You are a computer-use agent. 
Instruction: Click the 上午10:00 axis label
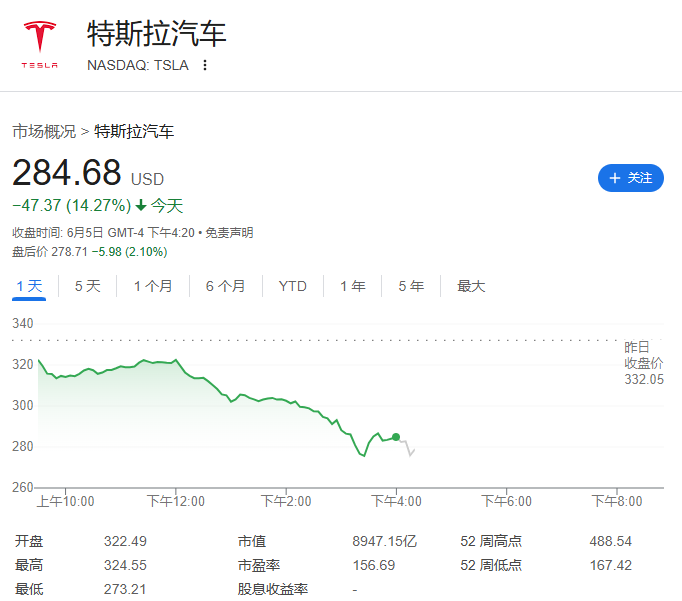pyautogui.click(x=66, y=501)
